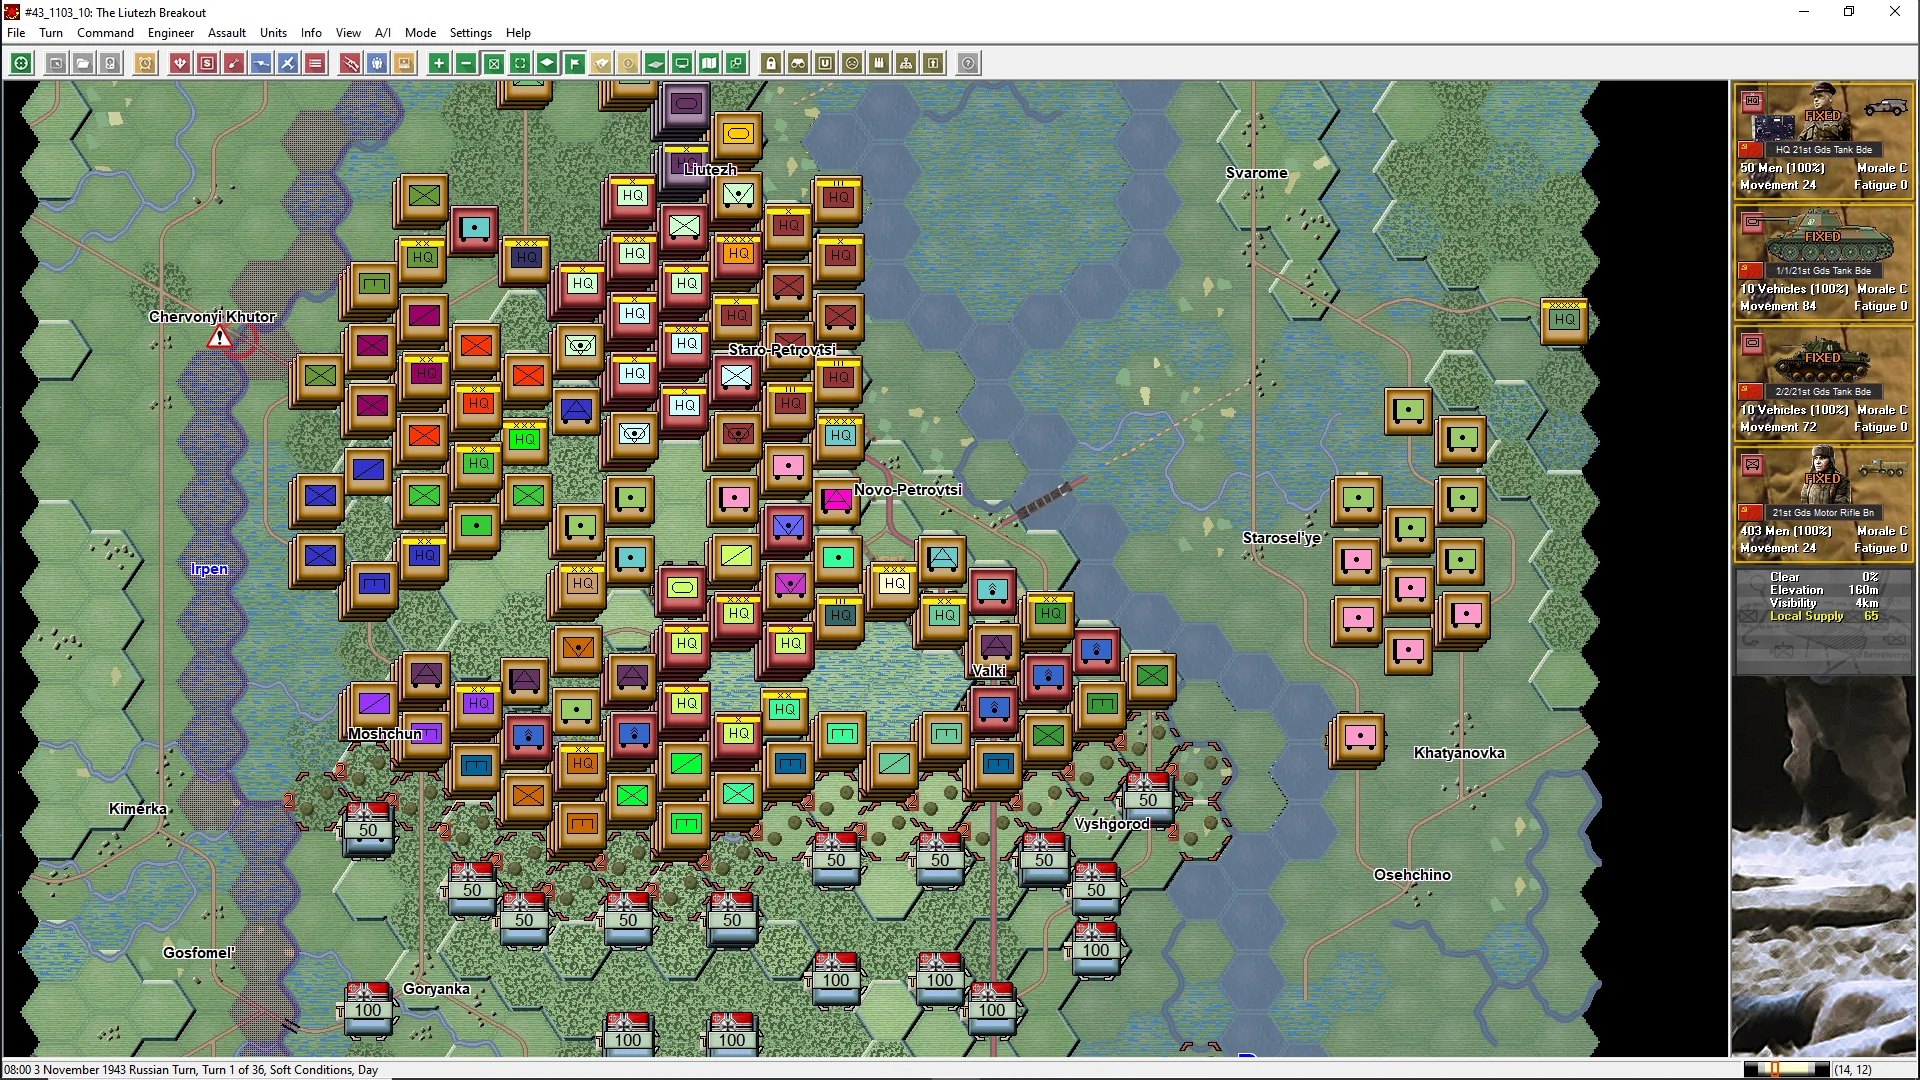The width and height of the screenshot is (1920, 1080).
Task: Open the File menu
Action: coord(16,33)
